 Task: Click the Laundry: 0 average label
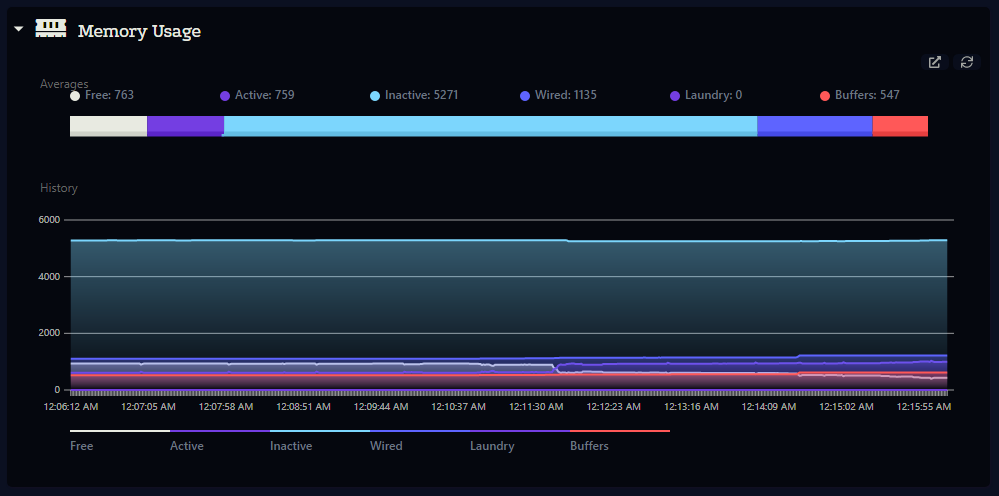pyautogui.click(x=714, y=96)
